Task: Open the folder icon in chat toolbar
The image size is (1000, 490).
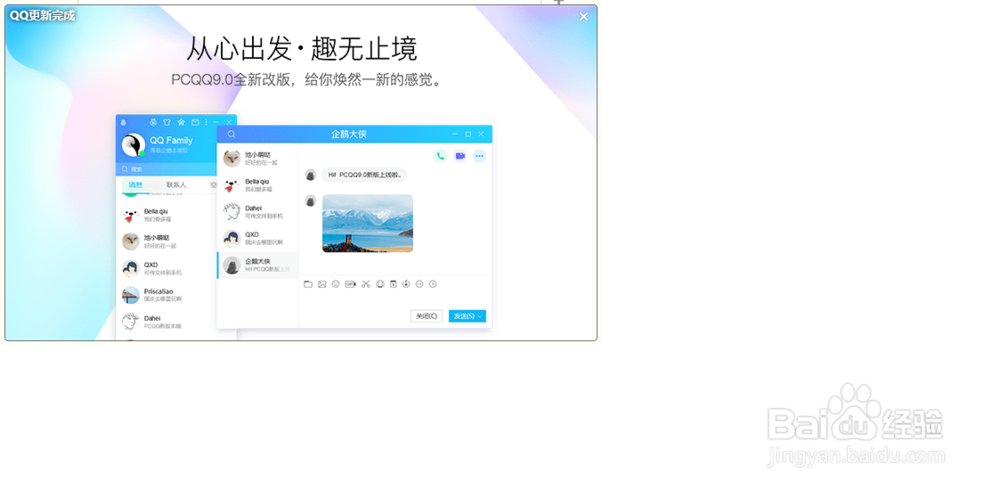Action: pos(308,284)
